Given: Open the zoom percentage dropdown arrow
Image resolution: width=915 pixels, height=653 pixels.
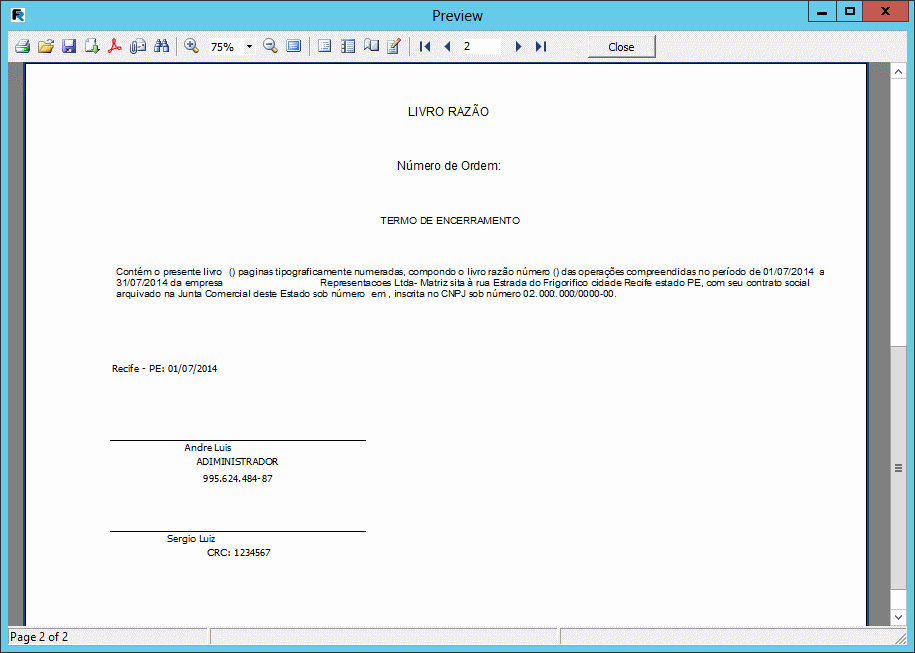Looking at the screenshot, I should [x=249, y=47].
